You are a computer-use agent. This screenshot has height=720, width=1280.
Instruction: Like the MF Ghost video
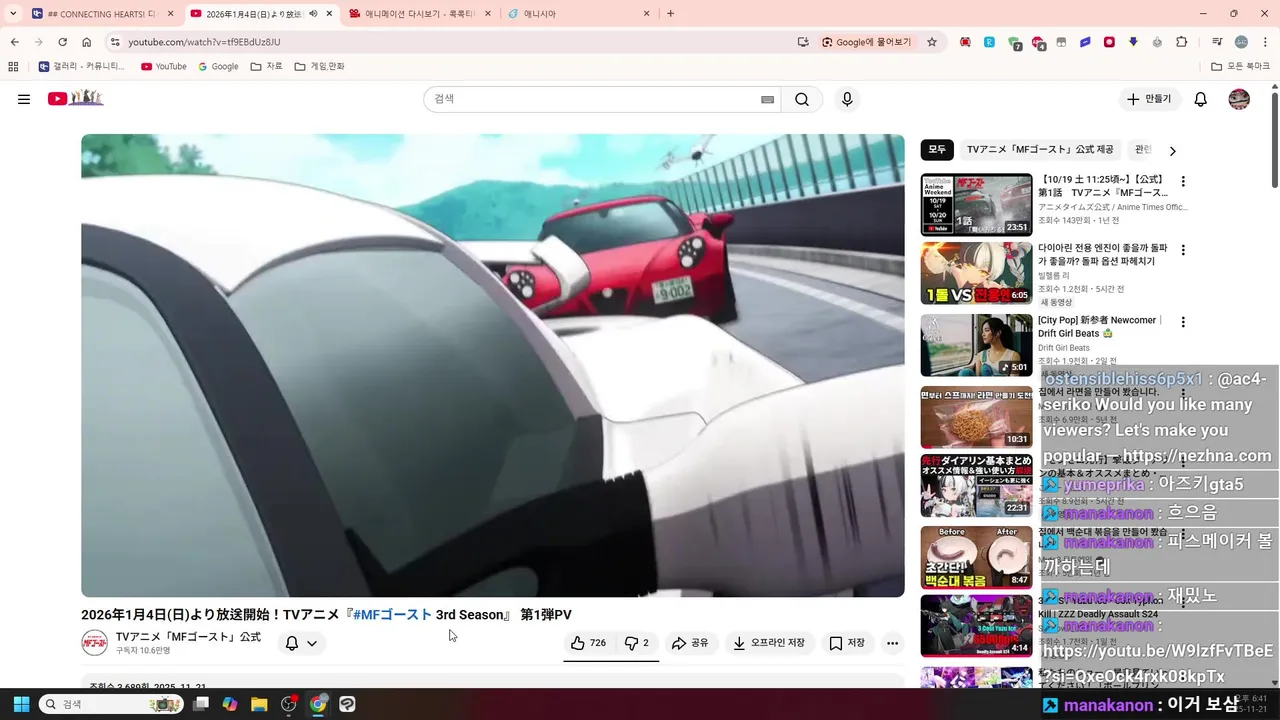(588, 643)
